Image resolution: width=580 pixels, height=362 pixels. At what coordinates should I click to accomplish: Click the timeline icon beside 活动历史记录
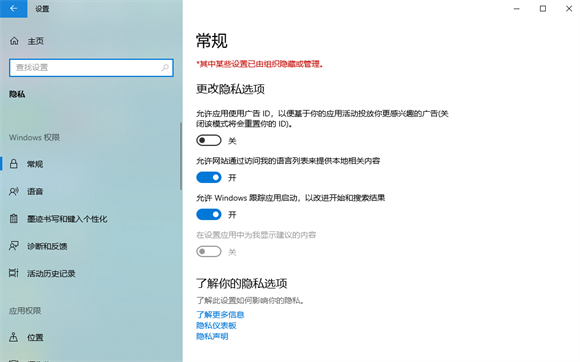14,273
